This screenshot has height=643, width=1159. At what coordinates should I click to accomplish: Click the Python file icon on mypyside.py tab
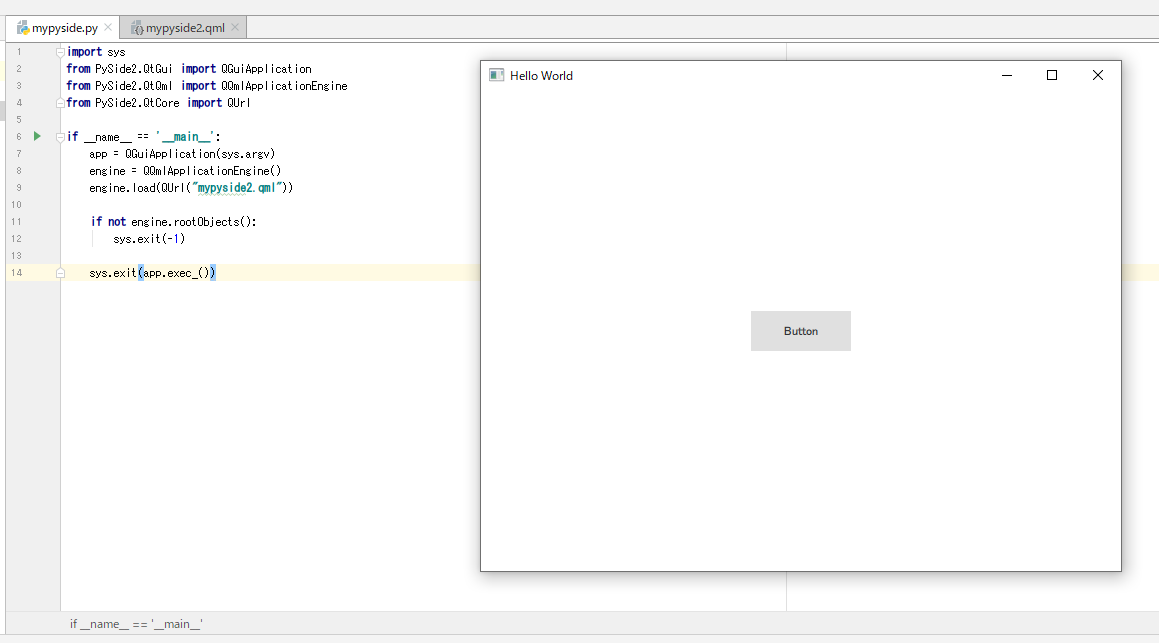[x=23, y=28]
